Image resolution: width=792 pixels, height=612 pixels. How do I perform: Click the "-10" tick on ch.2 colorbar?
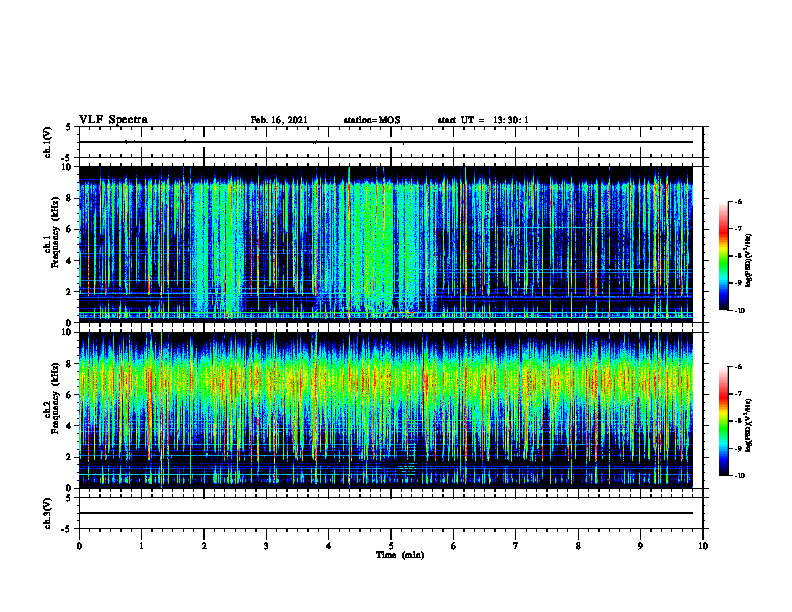(739, 476)
